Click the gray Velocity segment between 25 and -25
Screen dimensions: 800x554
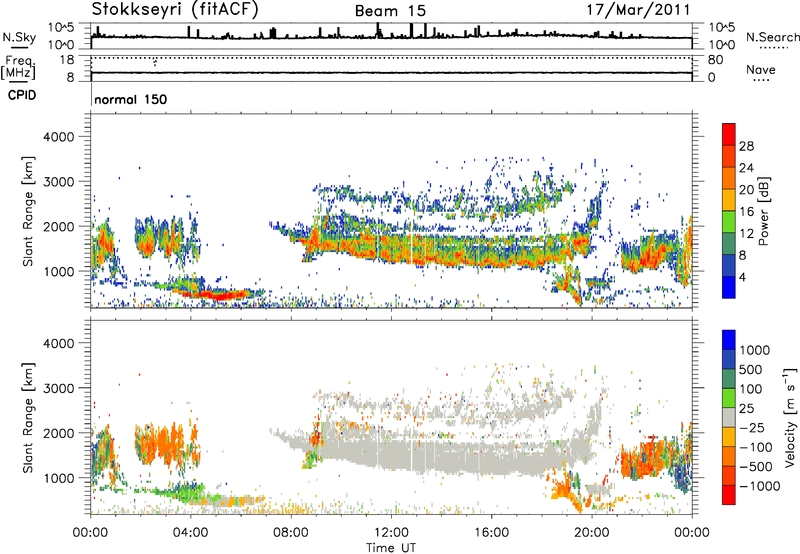(729, 417)
